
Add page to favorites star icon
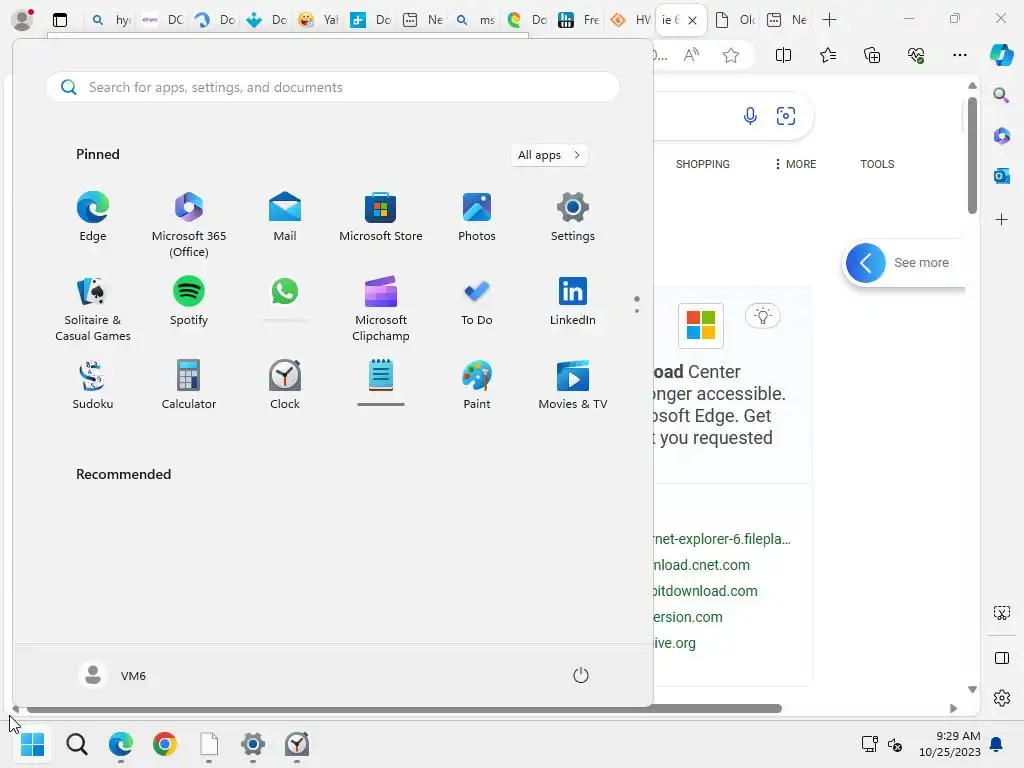[x=731, y=55]
